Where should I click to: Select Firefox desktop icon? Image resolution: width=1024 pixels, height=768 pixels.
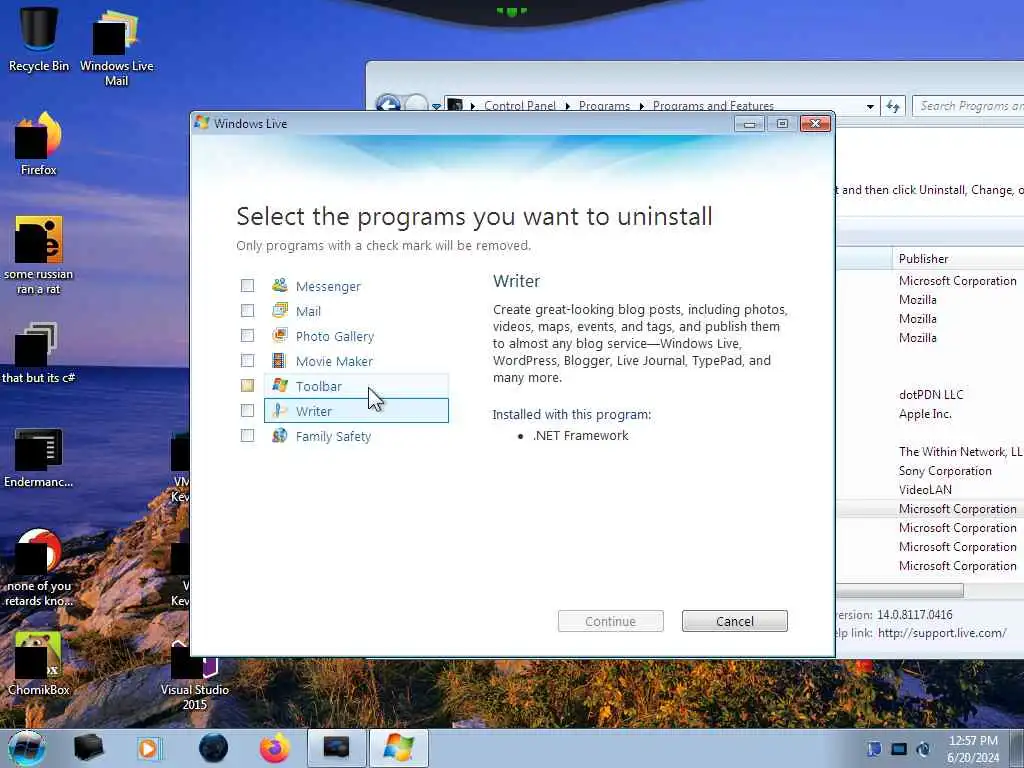pyautogui.click(x=39, y=144)
